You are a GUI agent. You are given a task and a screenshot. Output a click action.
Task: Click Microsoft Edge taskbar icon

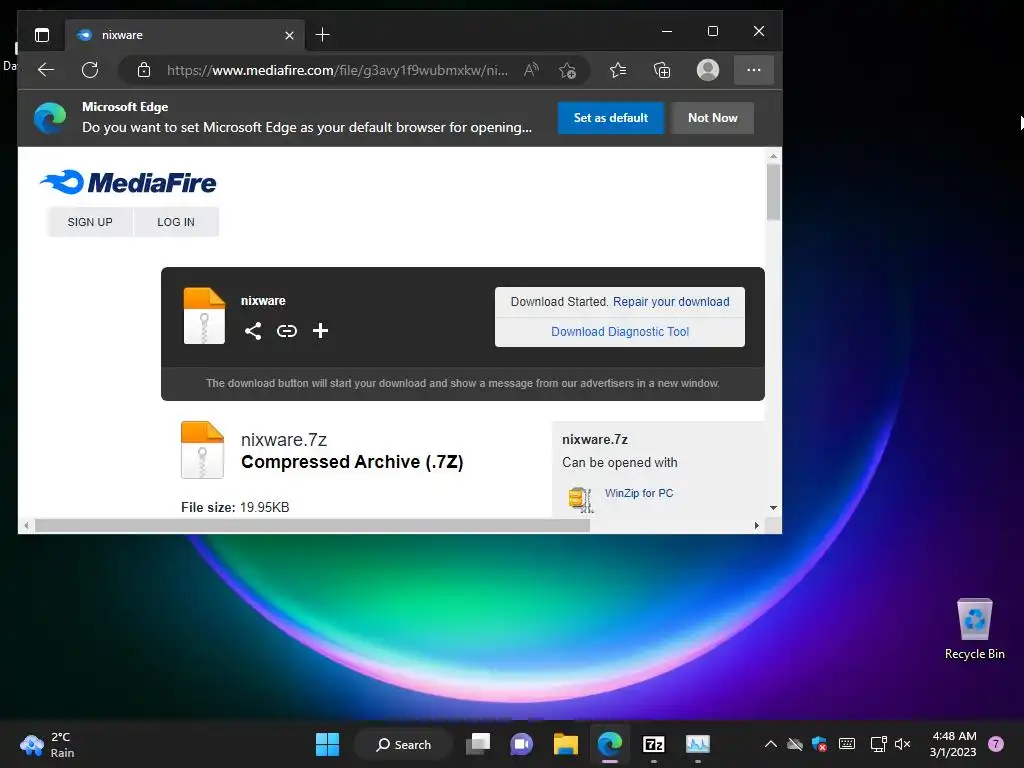coord(610,744)
